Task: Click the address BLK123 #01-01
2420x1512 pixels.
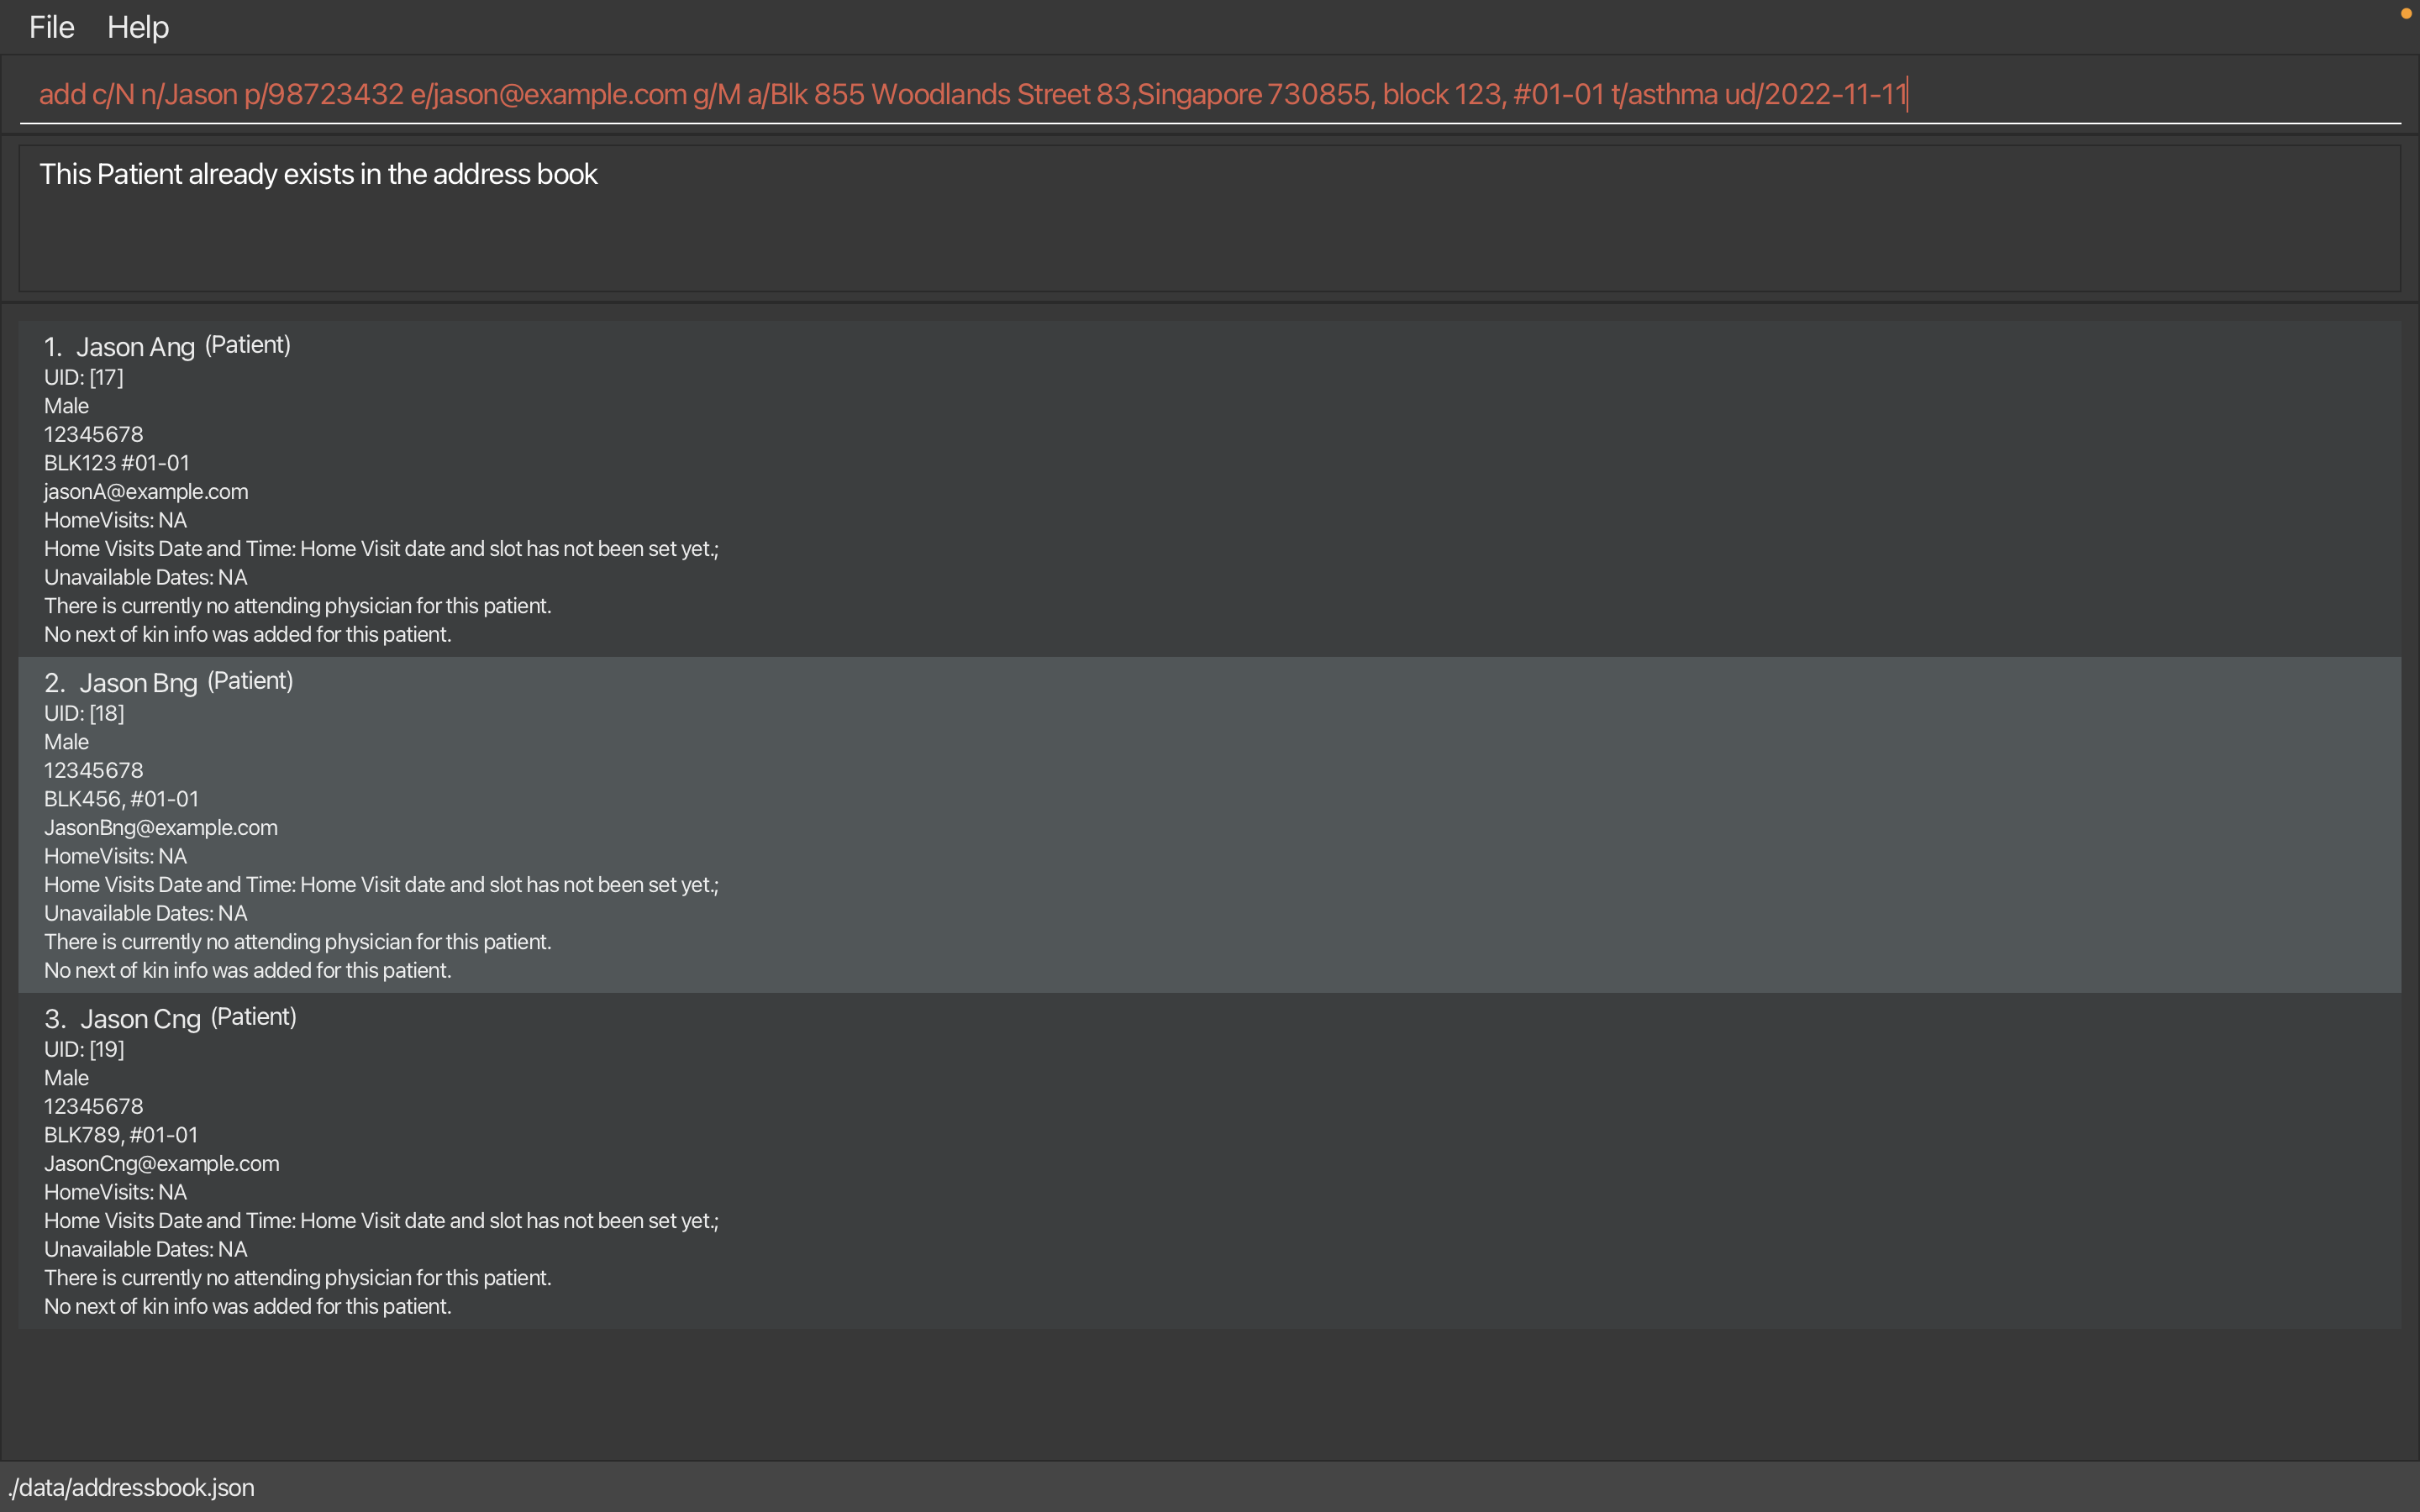Action: click(x=116, y=463)
